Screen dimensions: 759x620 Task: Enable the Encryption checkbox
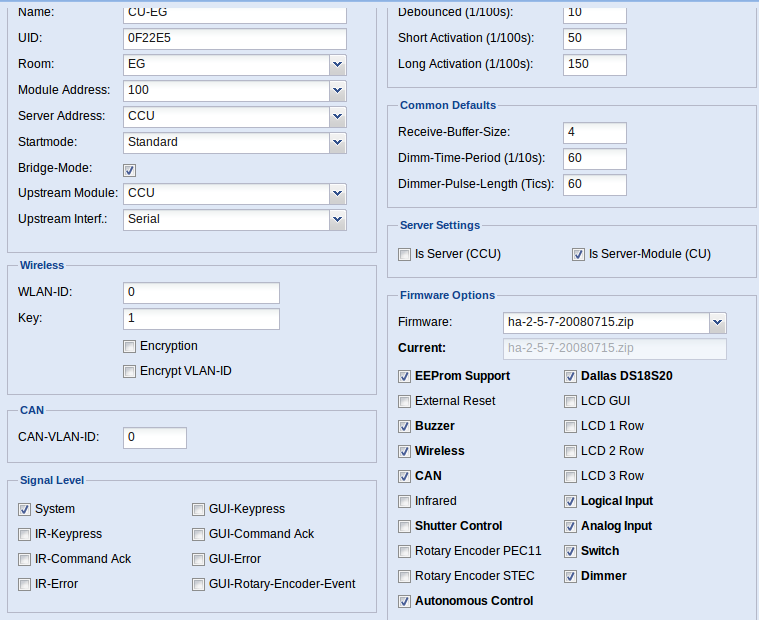[x=129, y=347]
